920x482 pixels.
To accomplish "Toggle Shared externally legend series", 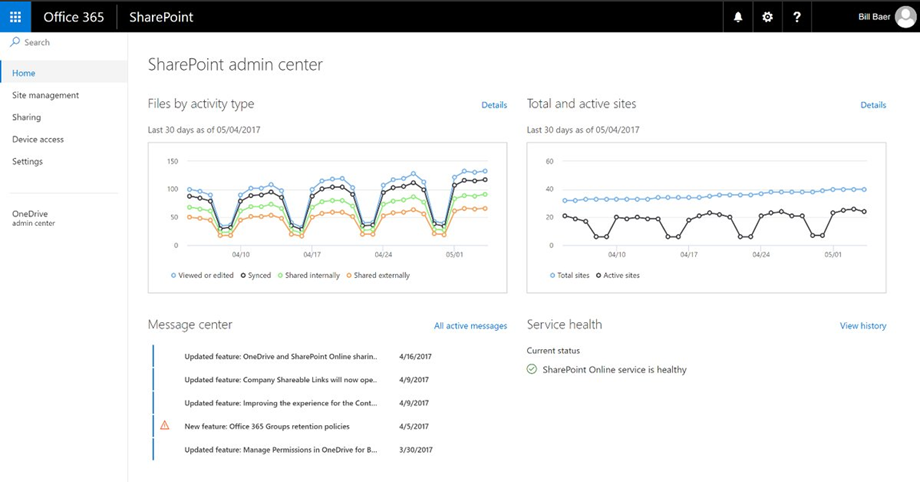I will tap(378, 275).
